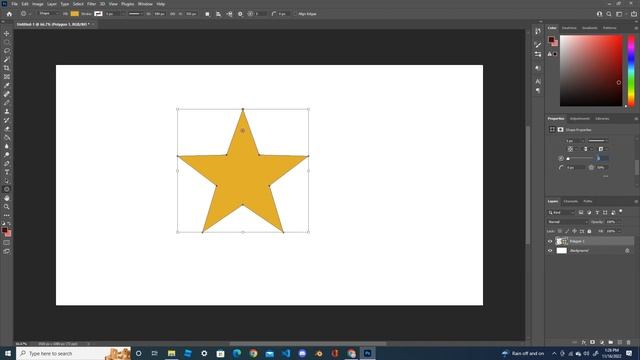Open the Fill value dropdown
This screenshot has width=640, height=360.
coord(620,231)
